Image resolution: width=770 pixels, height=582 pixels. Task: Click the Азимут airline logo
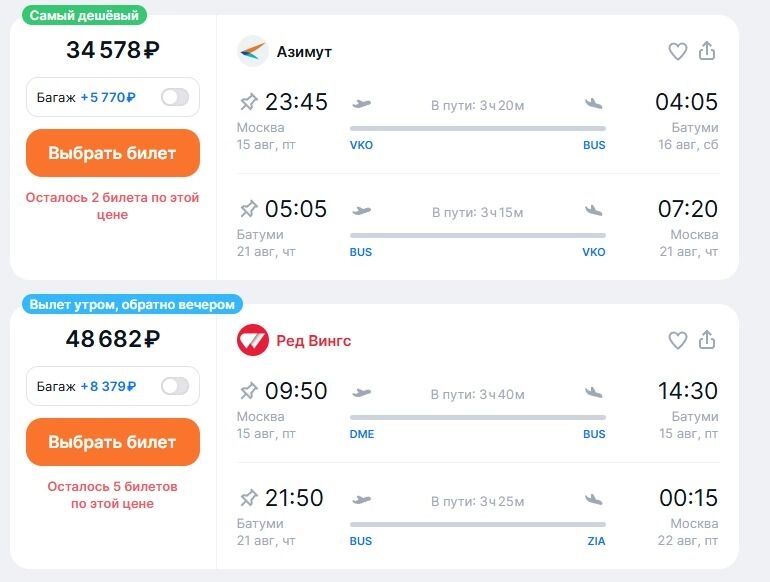pos(253,51)
